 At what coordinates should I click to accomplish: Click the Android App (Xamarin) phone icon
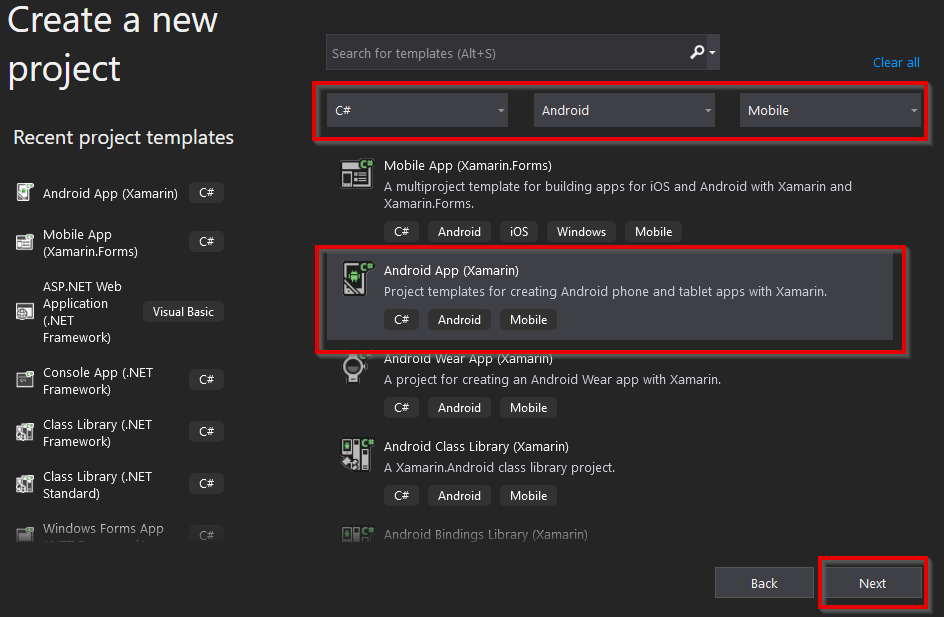tap(355, 277)
